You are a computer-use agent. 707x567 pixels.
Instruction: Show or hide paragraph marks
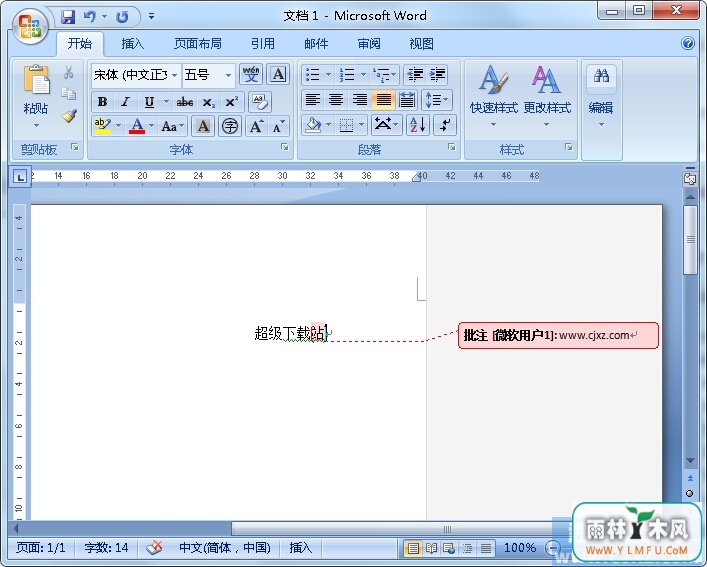tap(445, 125)
